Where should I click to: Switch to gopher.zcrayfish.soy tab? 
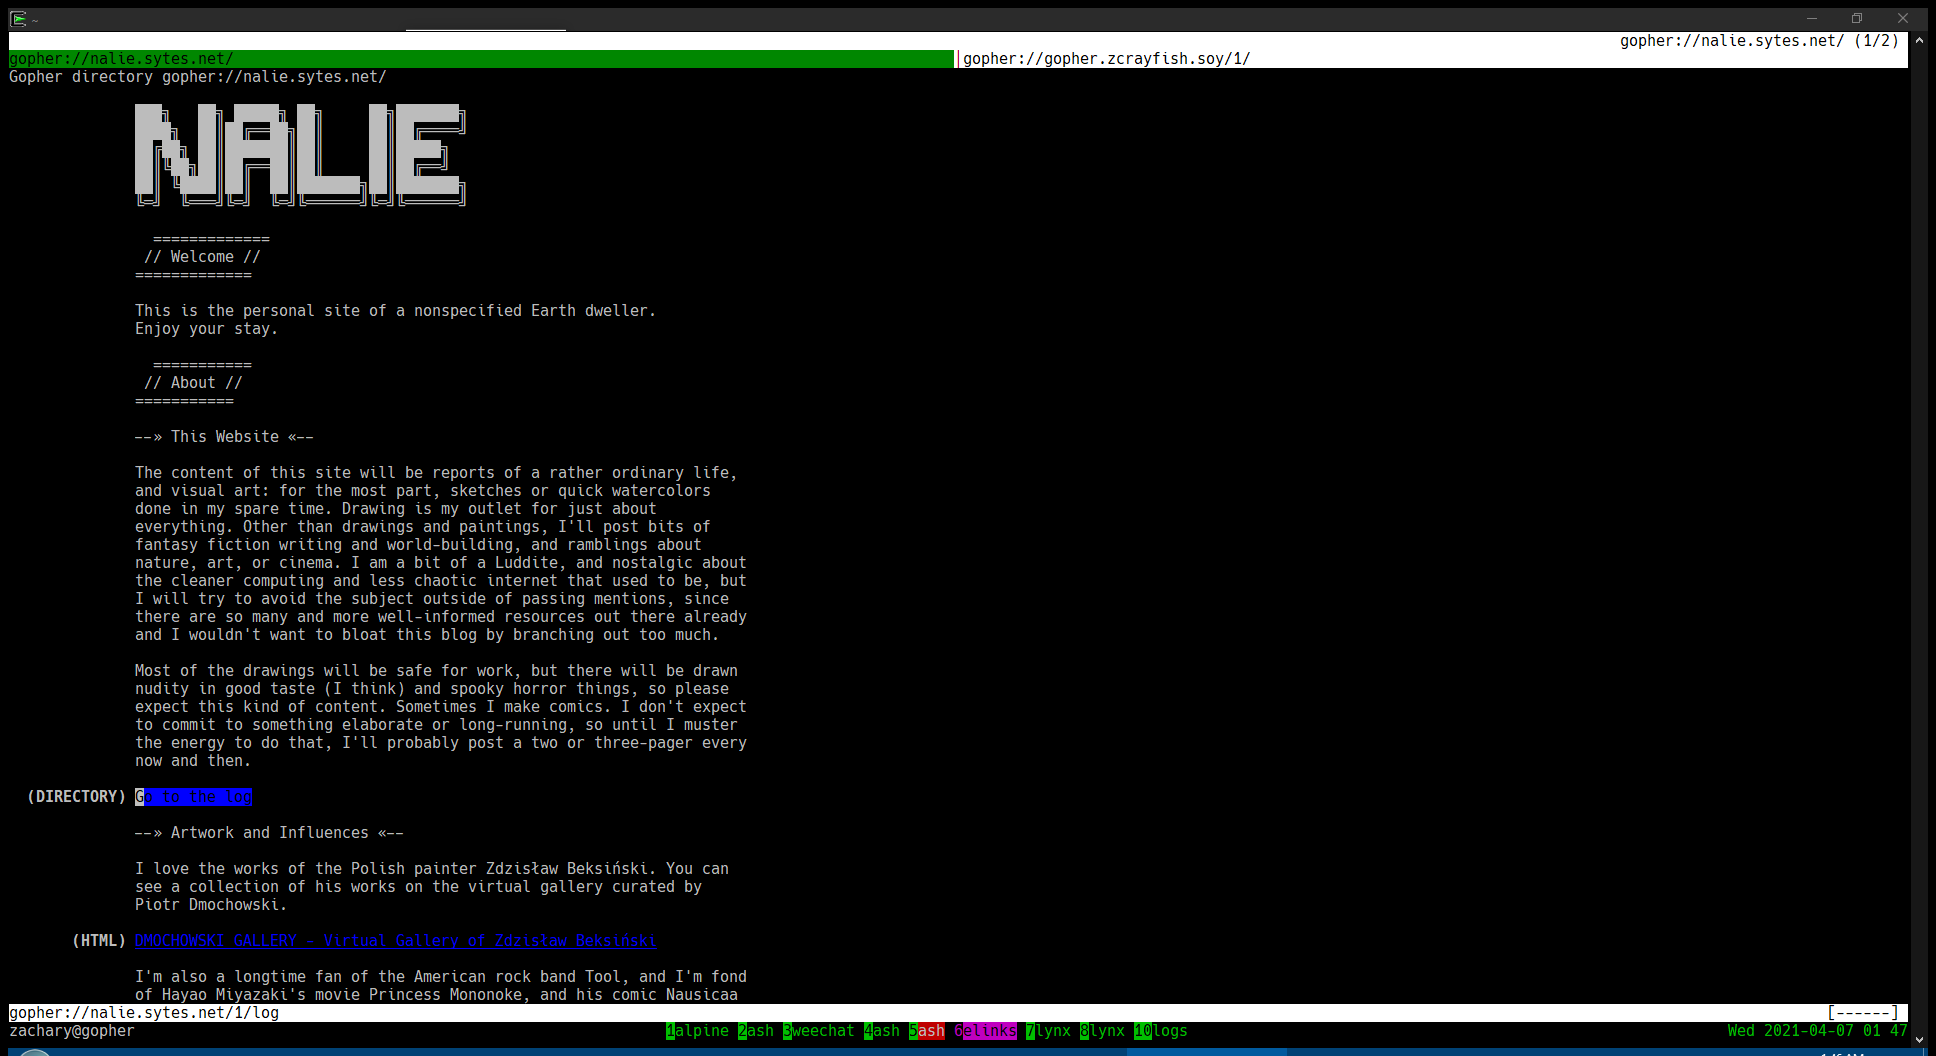pos(1106,59)
